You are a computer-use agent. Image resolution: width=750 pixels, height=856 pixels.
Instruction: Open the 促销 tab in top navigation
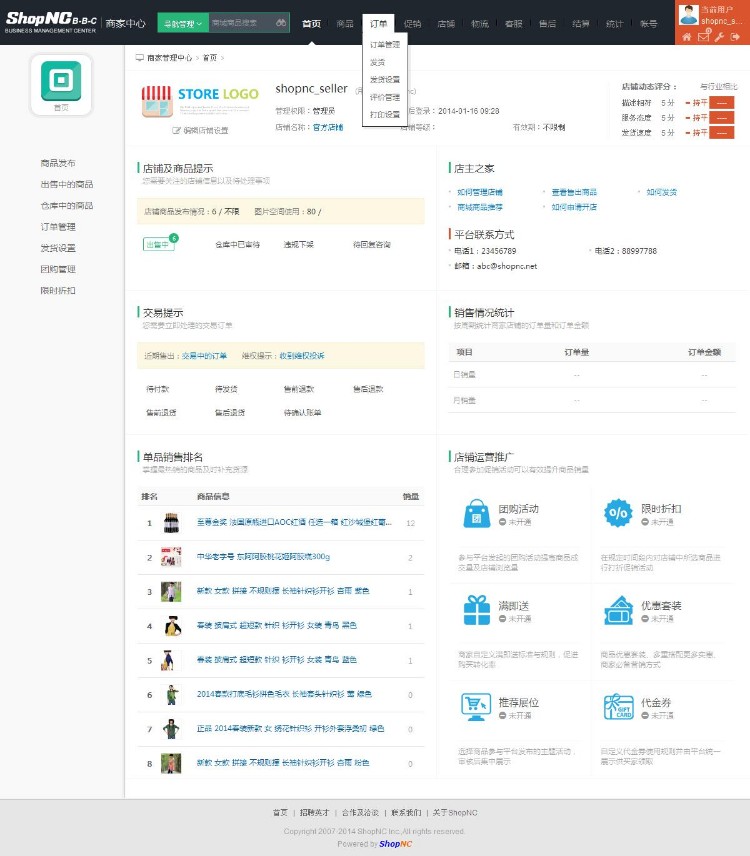click(412, 23)
